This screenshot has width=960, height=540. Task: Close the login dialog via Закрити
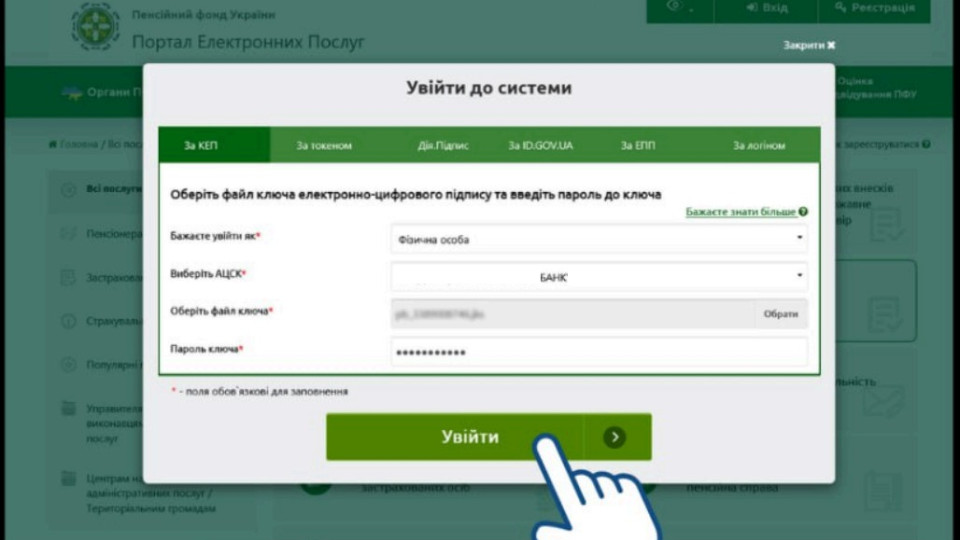809,45
